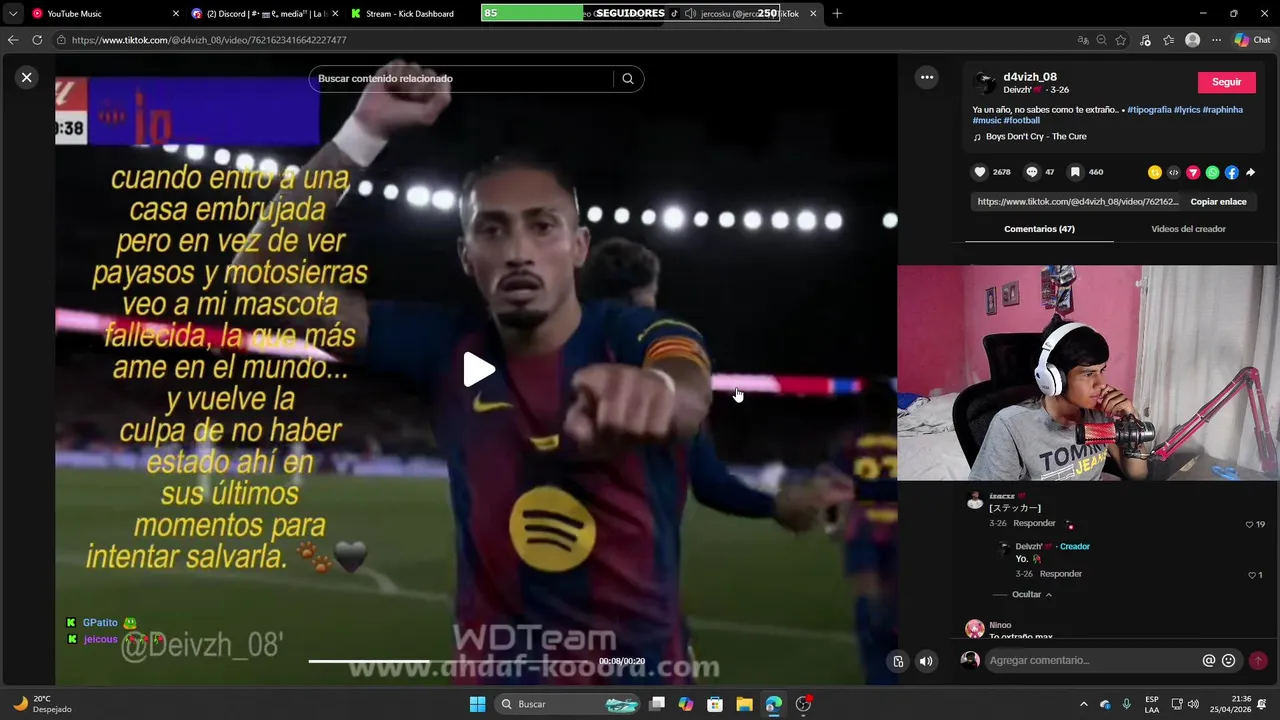Type in the Buscar contenido relacionado field
Image resolution: width=1280 pixels, height=720 pixels.
coord(464,79)
